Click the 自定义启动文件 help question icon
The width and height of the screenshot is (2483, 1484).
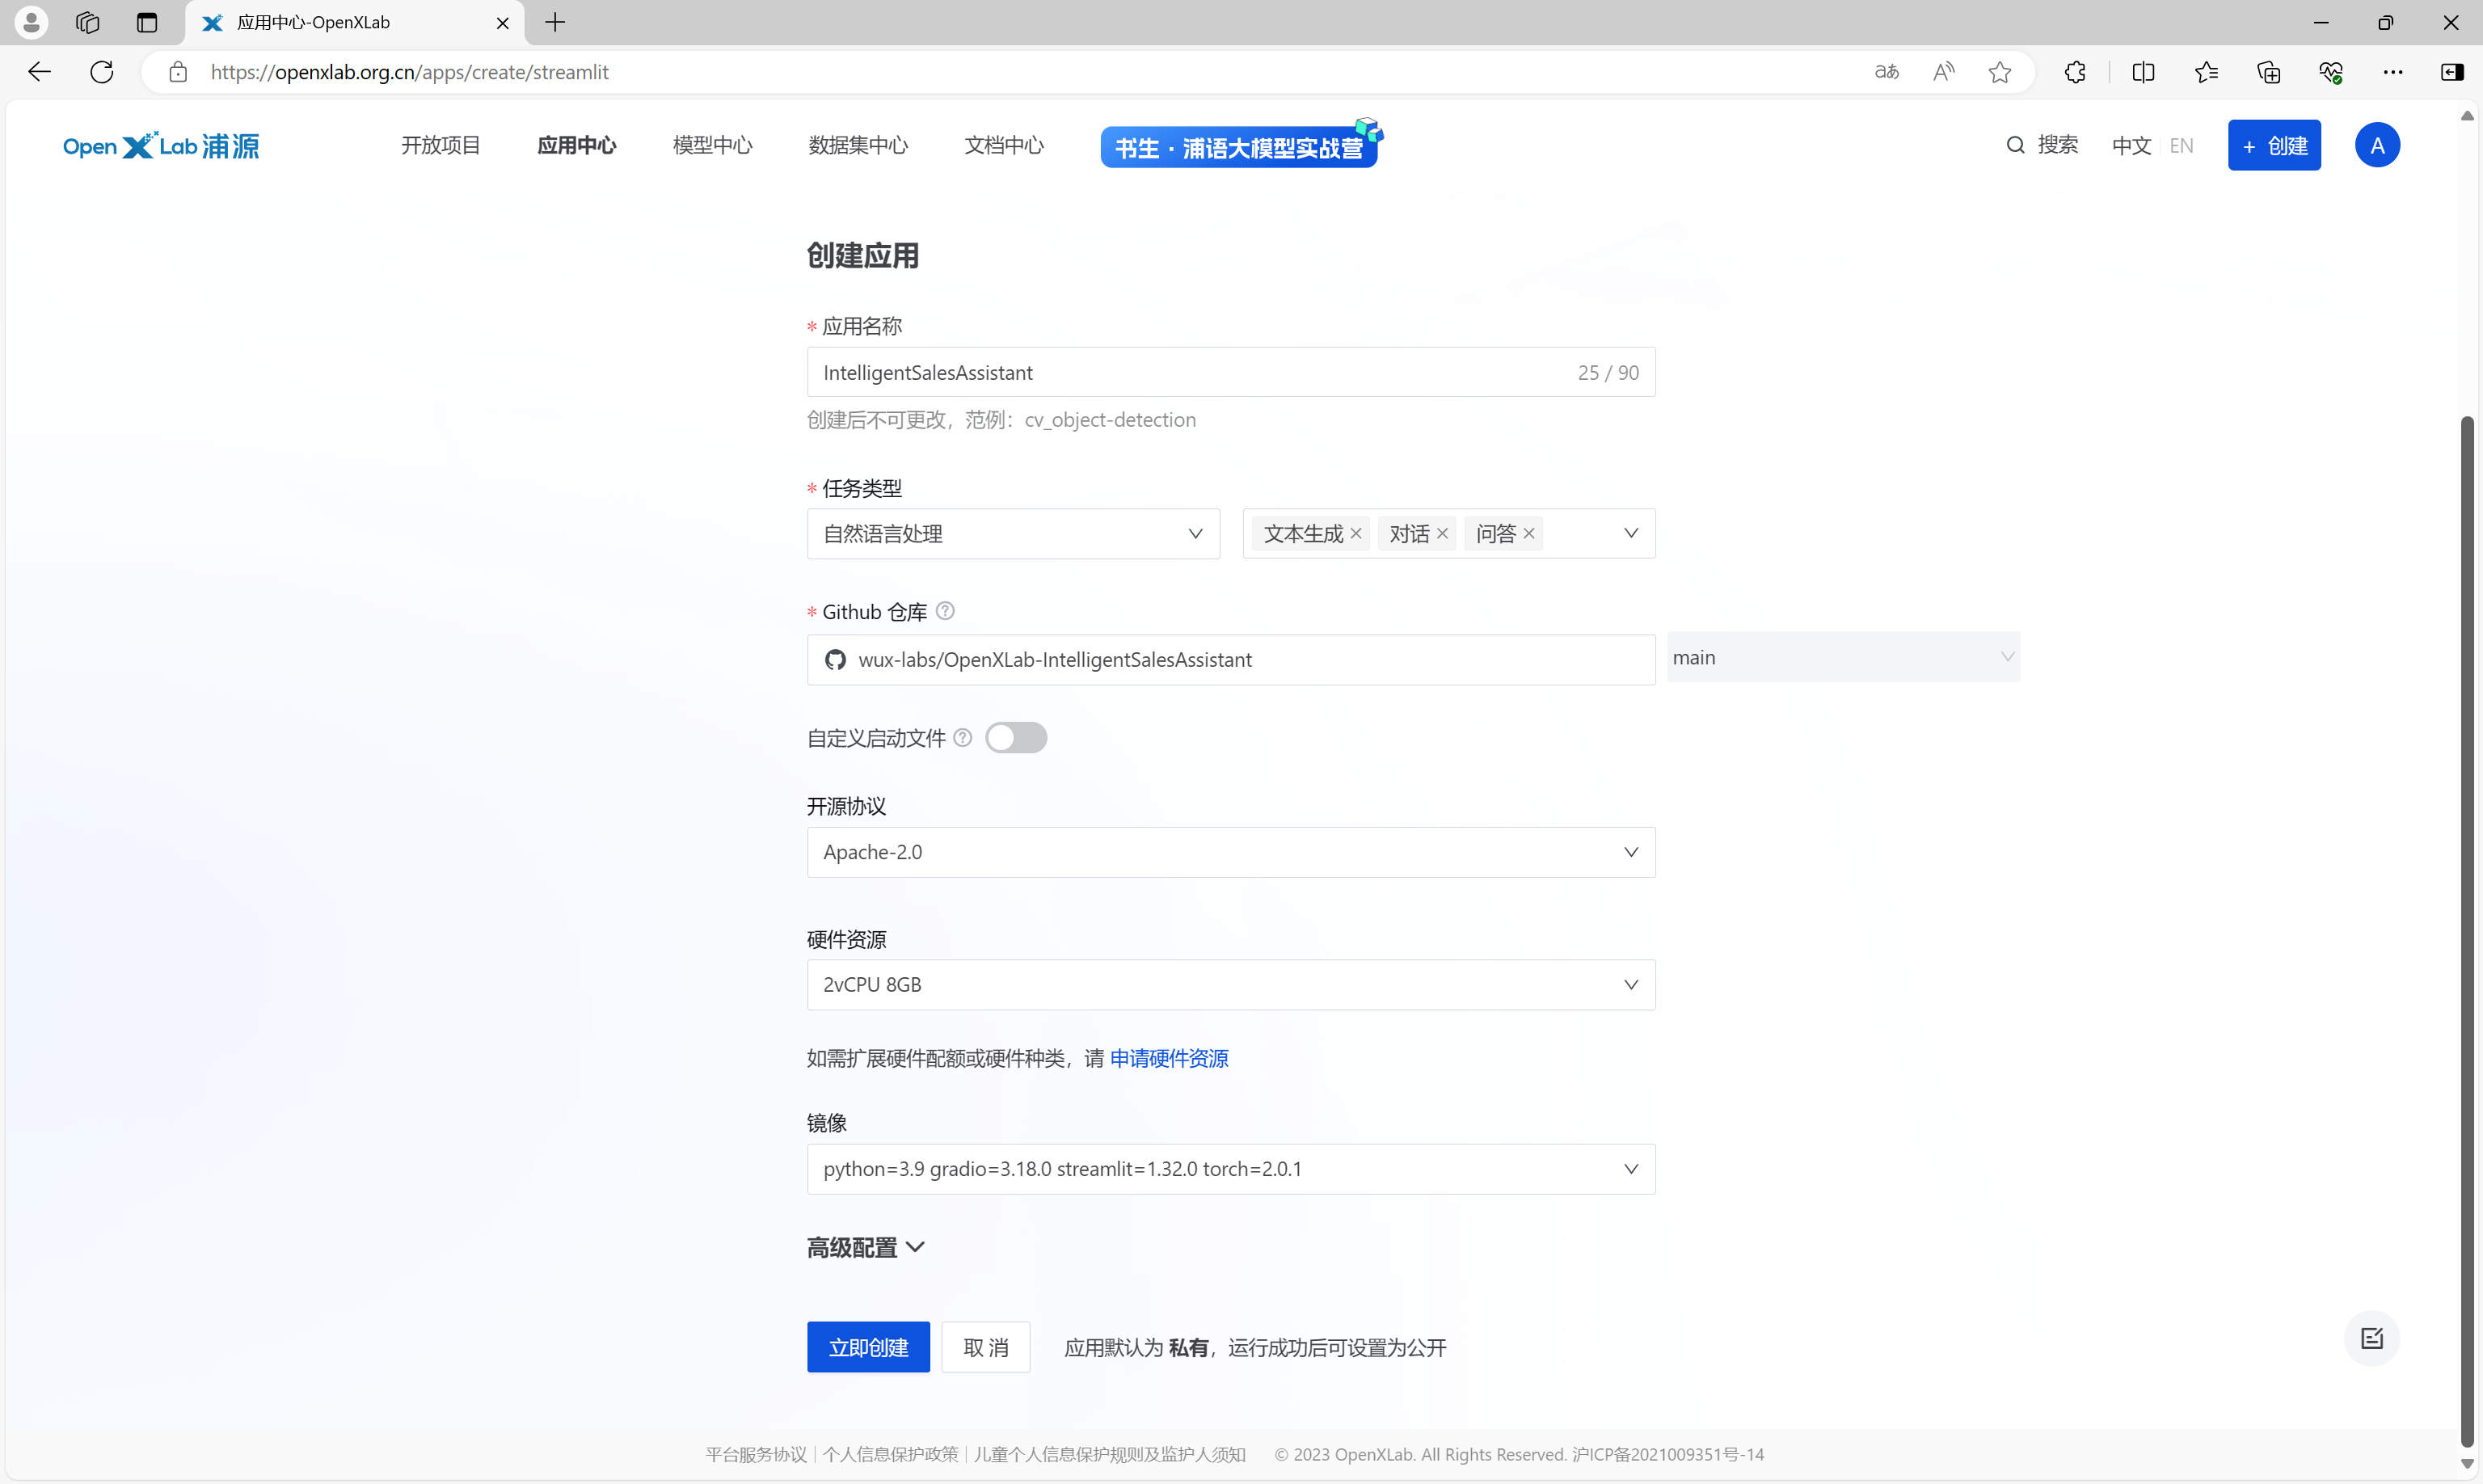click(962, 738)
